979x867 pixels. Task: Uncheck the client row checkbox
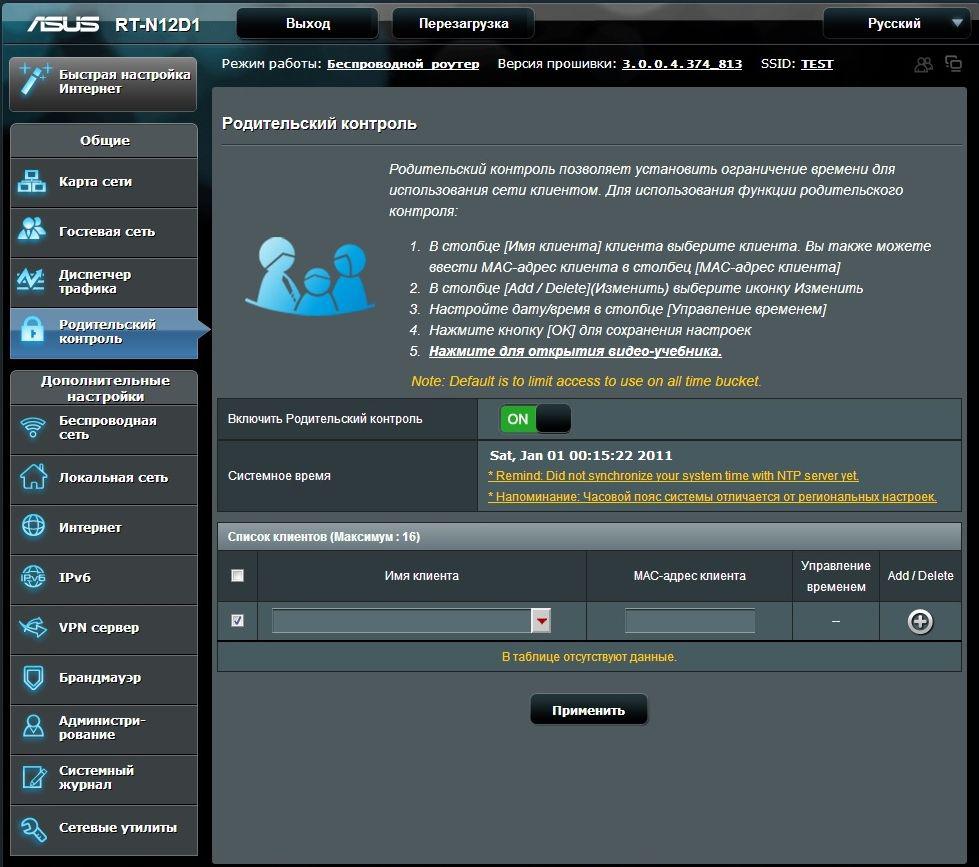[x=237, y=621]
